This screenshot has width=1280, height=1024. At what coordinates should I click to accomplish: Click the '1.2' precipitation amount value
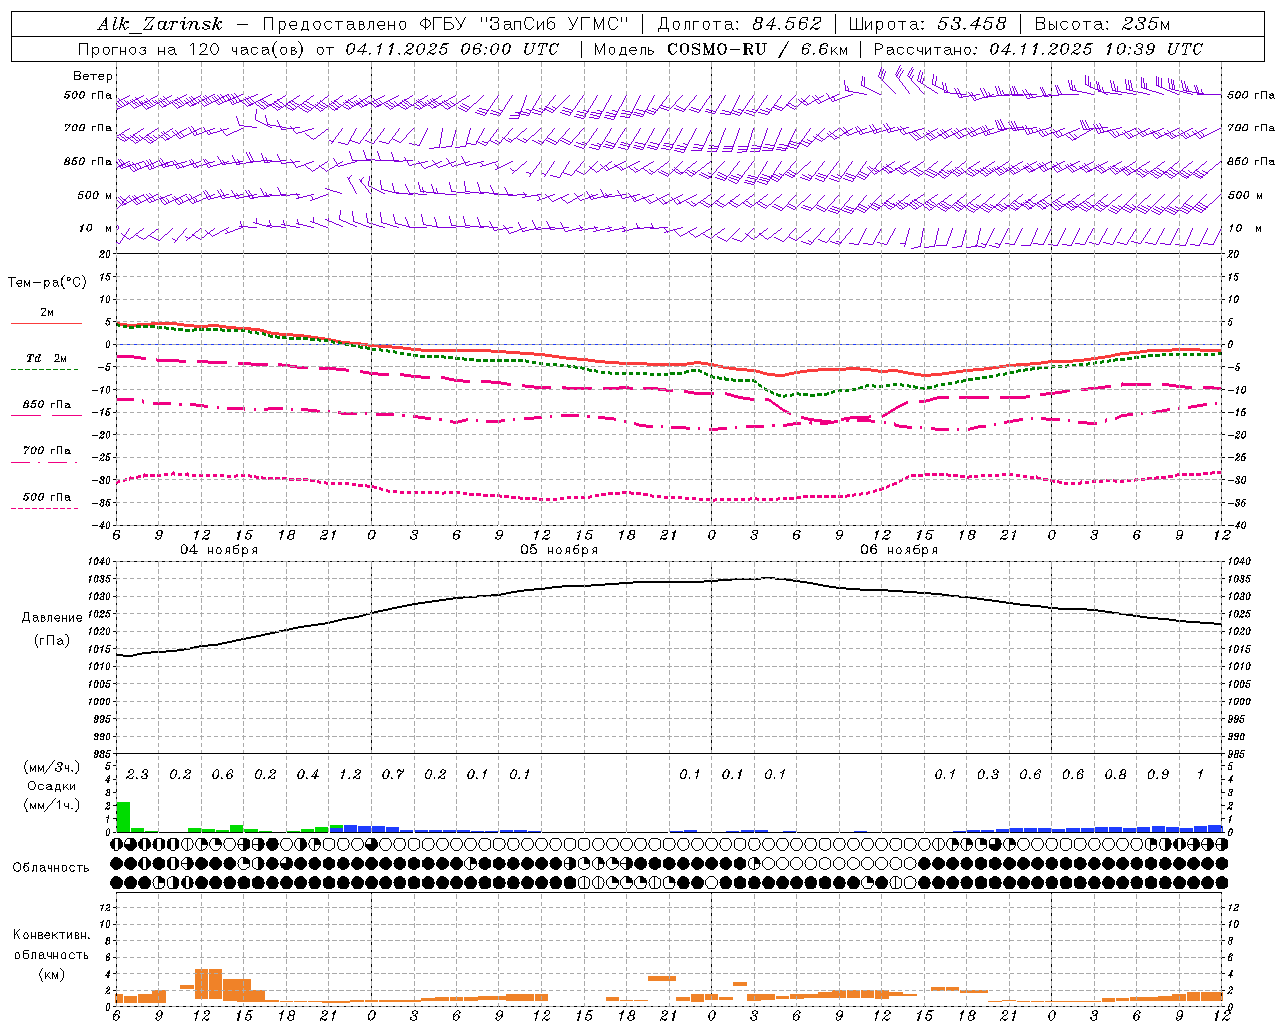[x=350, y=775]
